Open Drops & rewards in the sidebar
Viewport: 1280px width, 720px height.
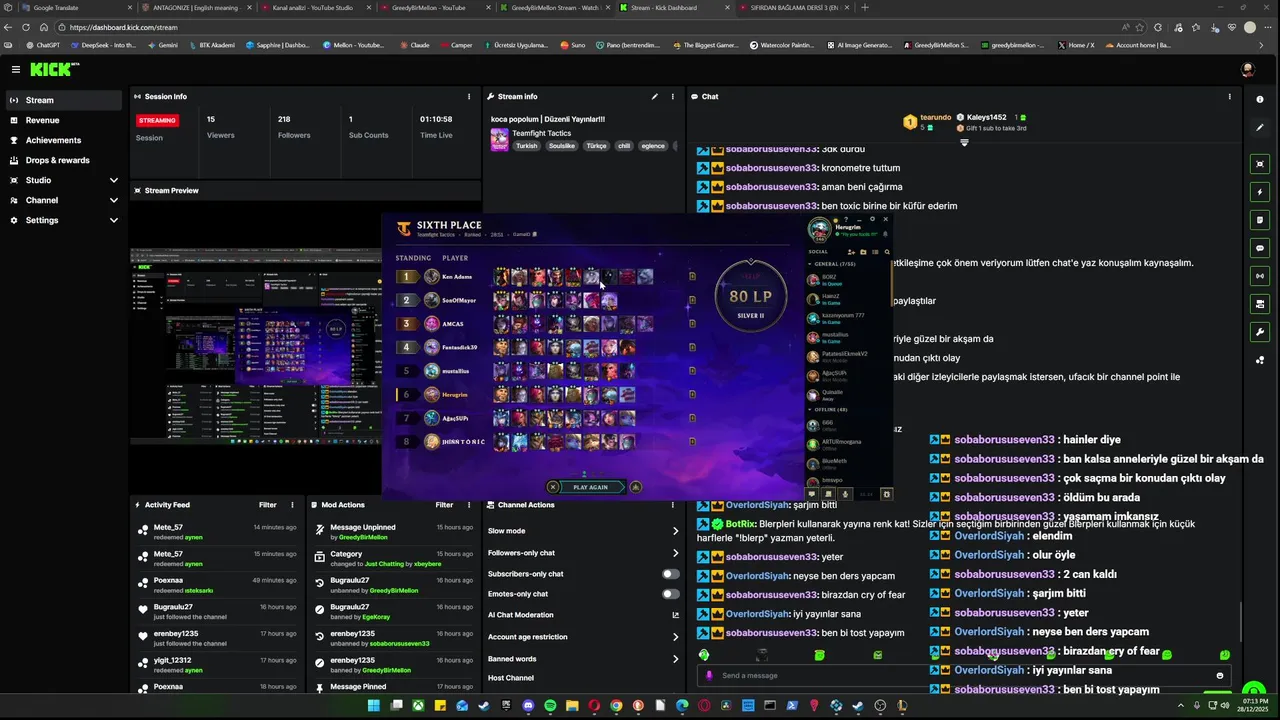click(x=64, y=160)
